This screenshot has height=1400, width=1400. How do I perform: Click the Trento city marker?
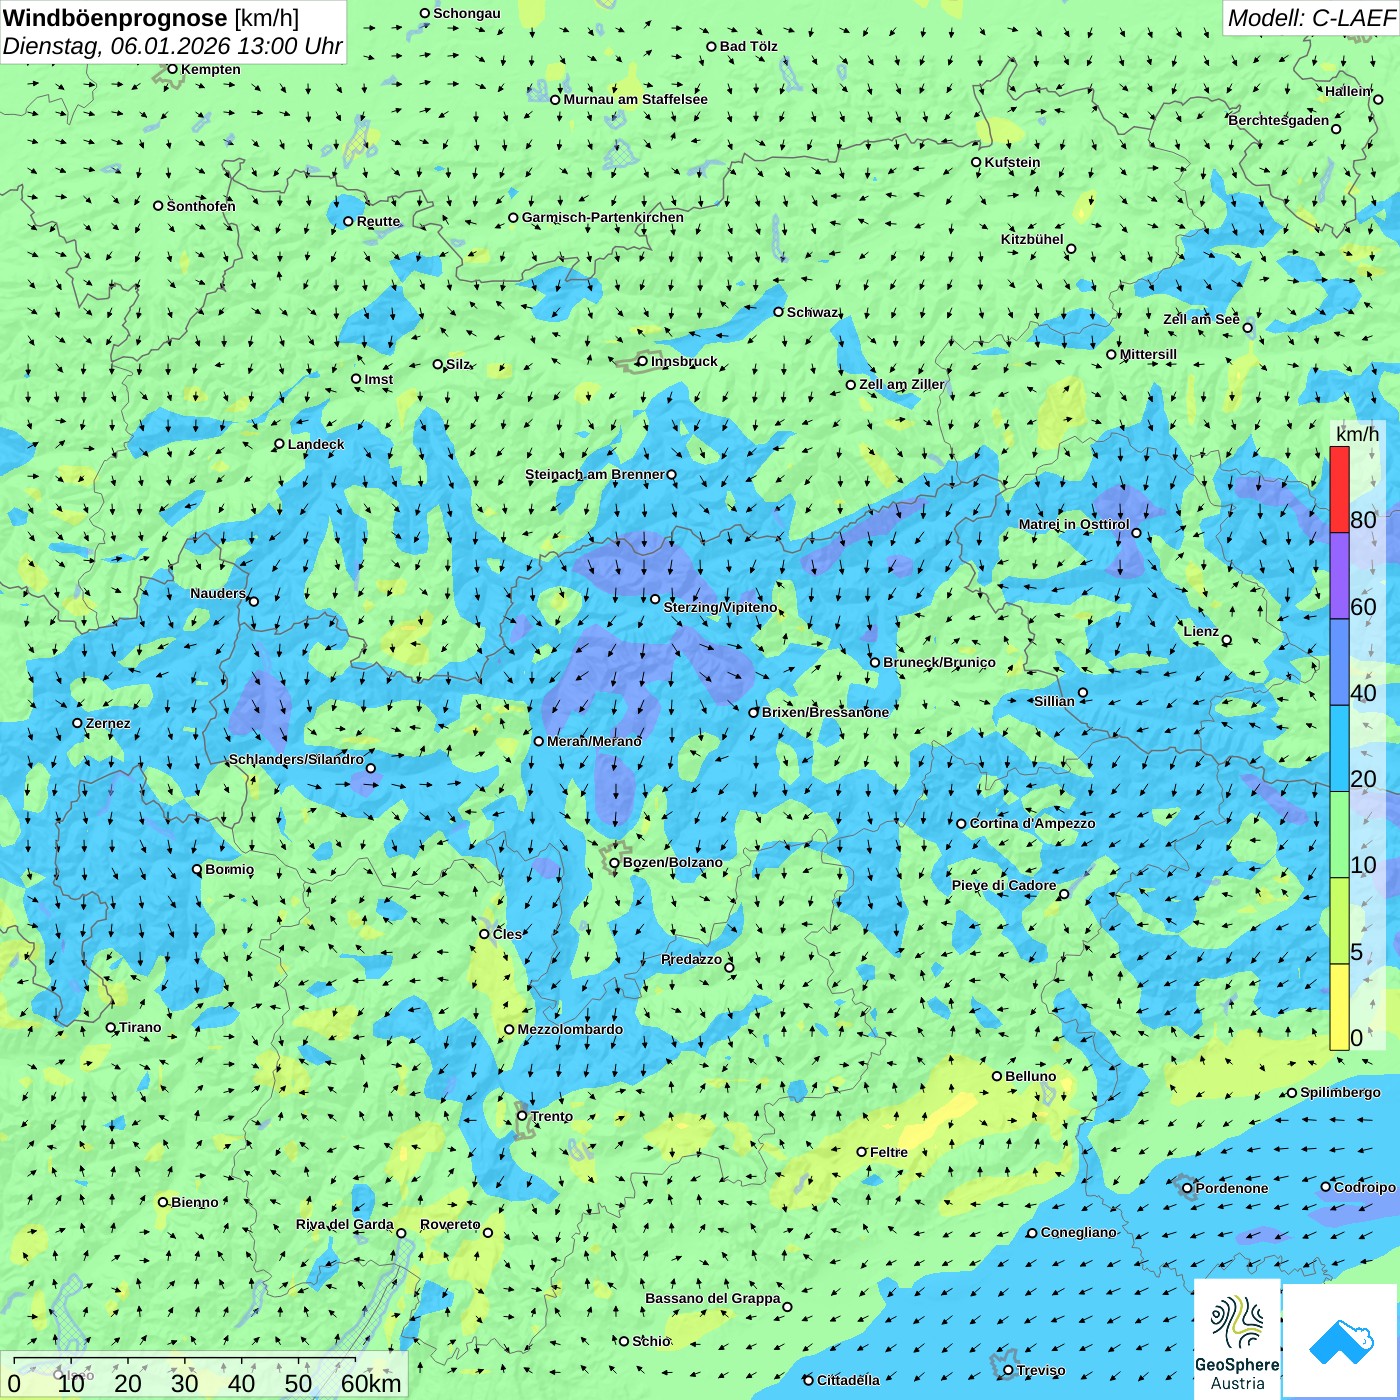coord(522,1116)
